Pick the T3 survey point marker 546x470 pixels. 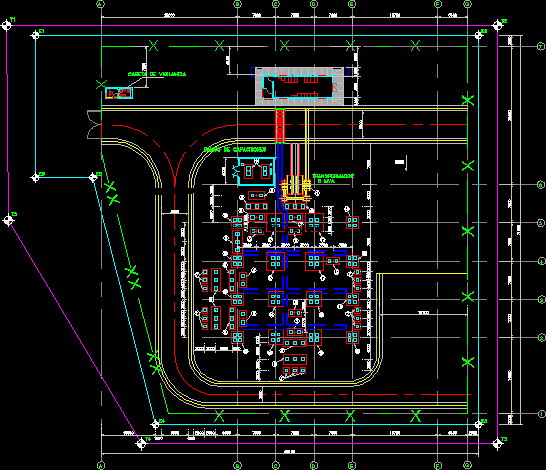498,443
